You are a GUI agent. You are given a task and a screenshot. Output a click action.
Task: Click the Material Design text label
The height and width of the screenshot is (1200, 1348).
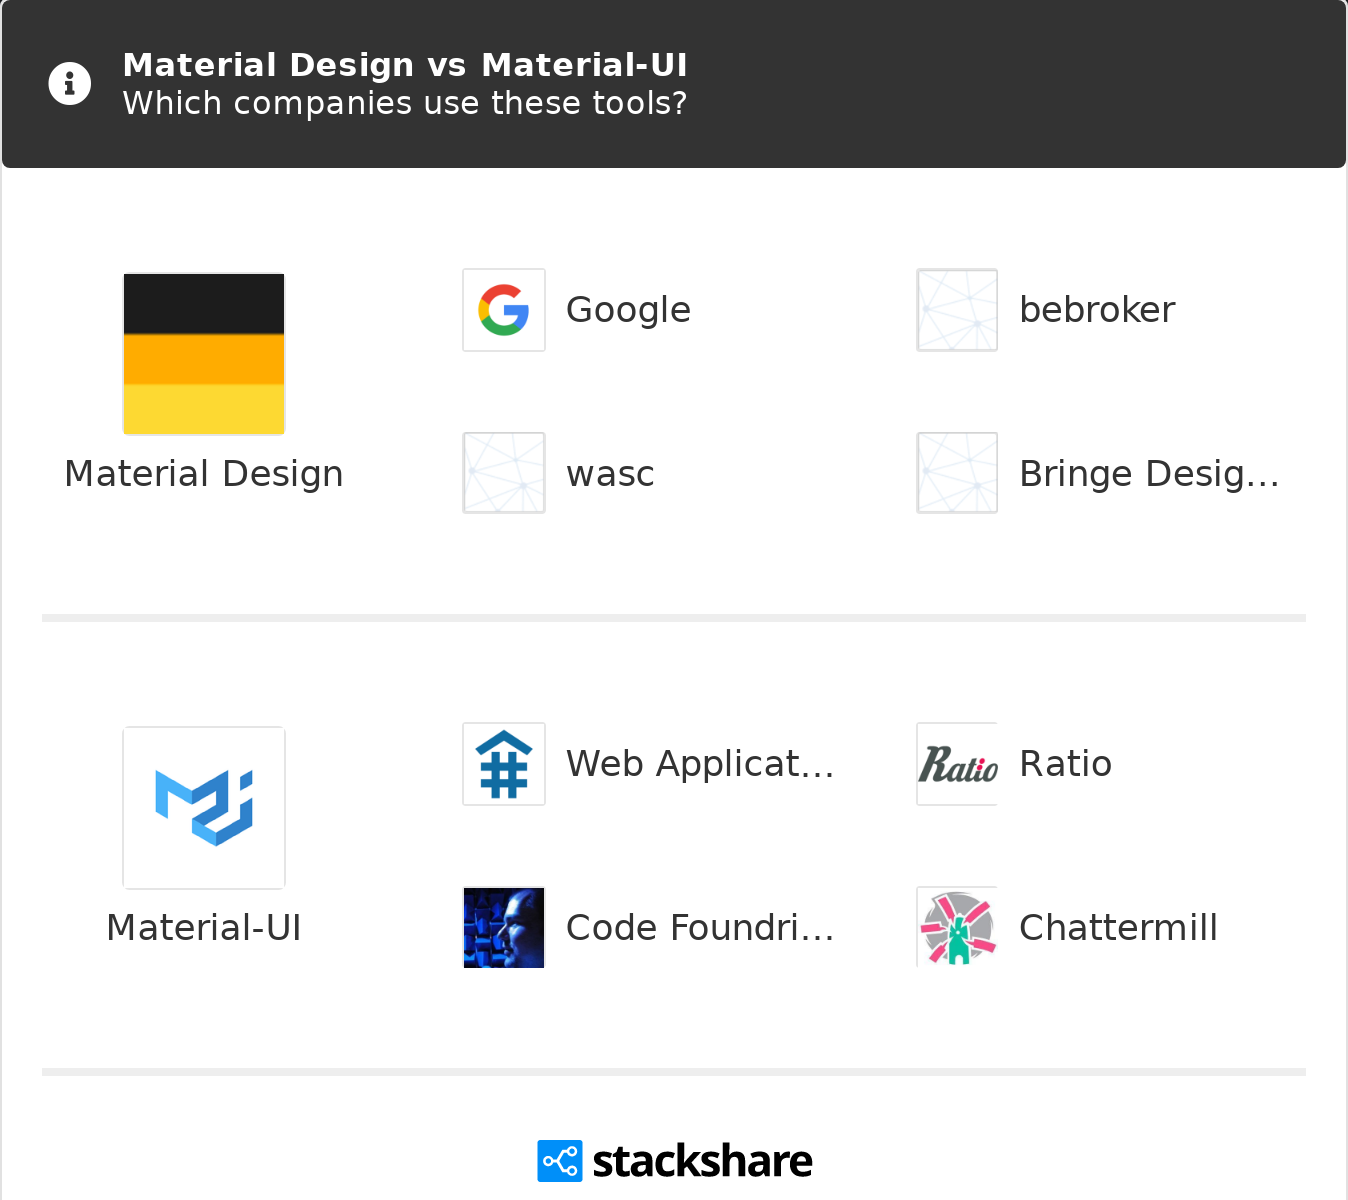coord(204,474)
